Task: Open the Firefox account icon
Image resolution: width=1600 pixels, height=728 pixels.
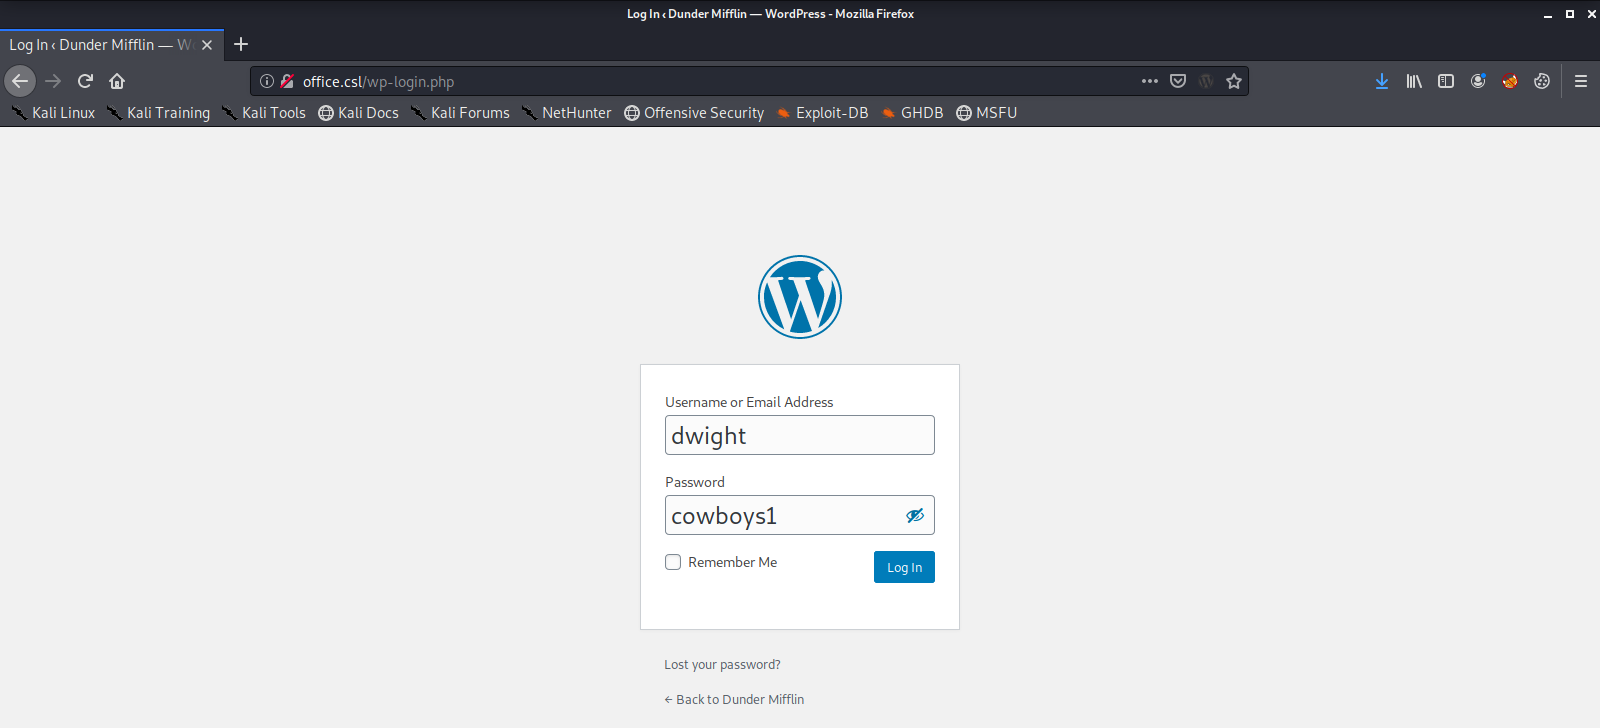Action: point(1478,81)
